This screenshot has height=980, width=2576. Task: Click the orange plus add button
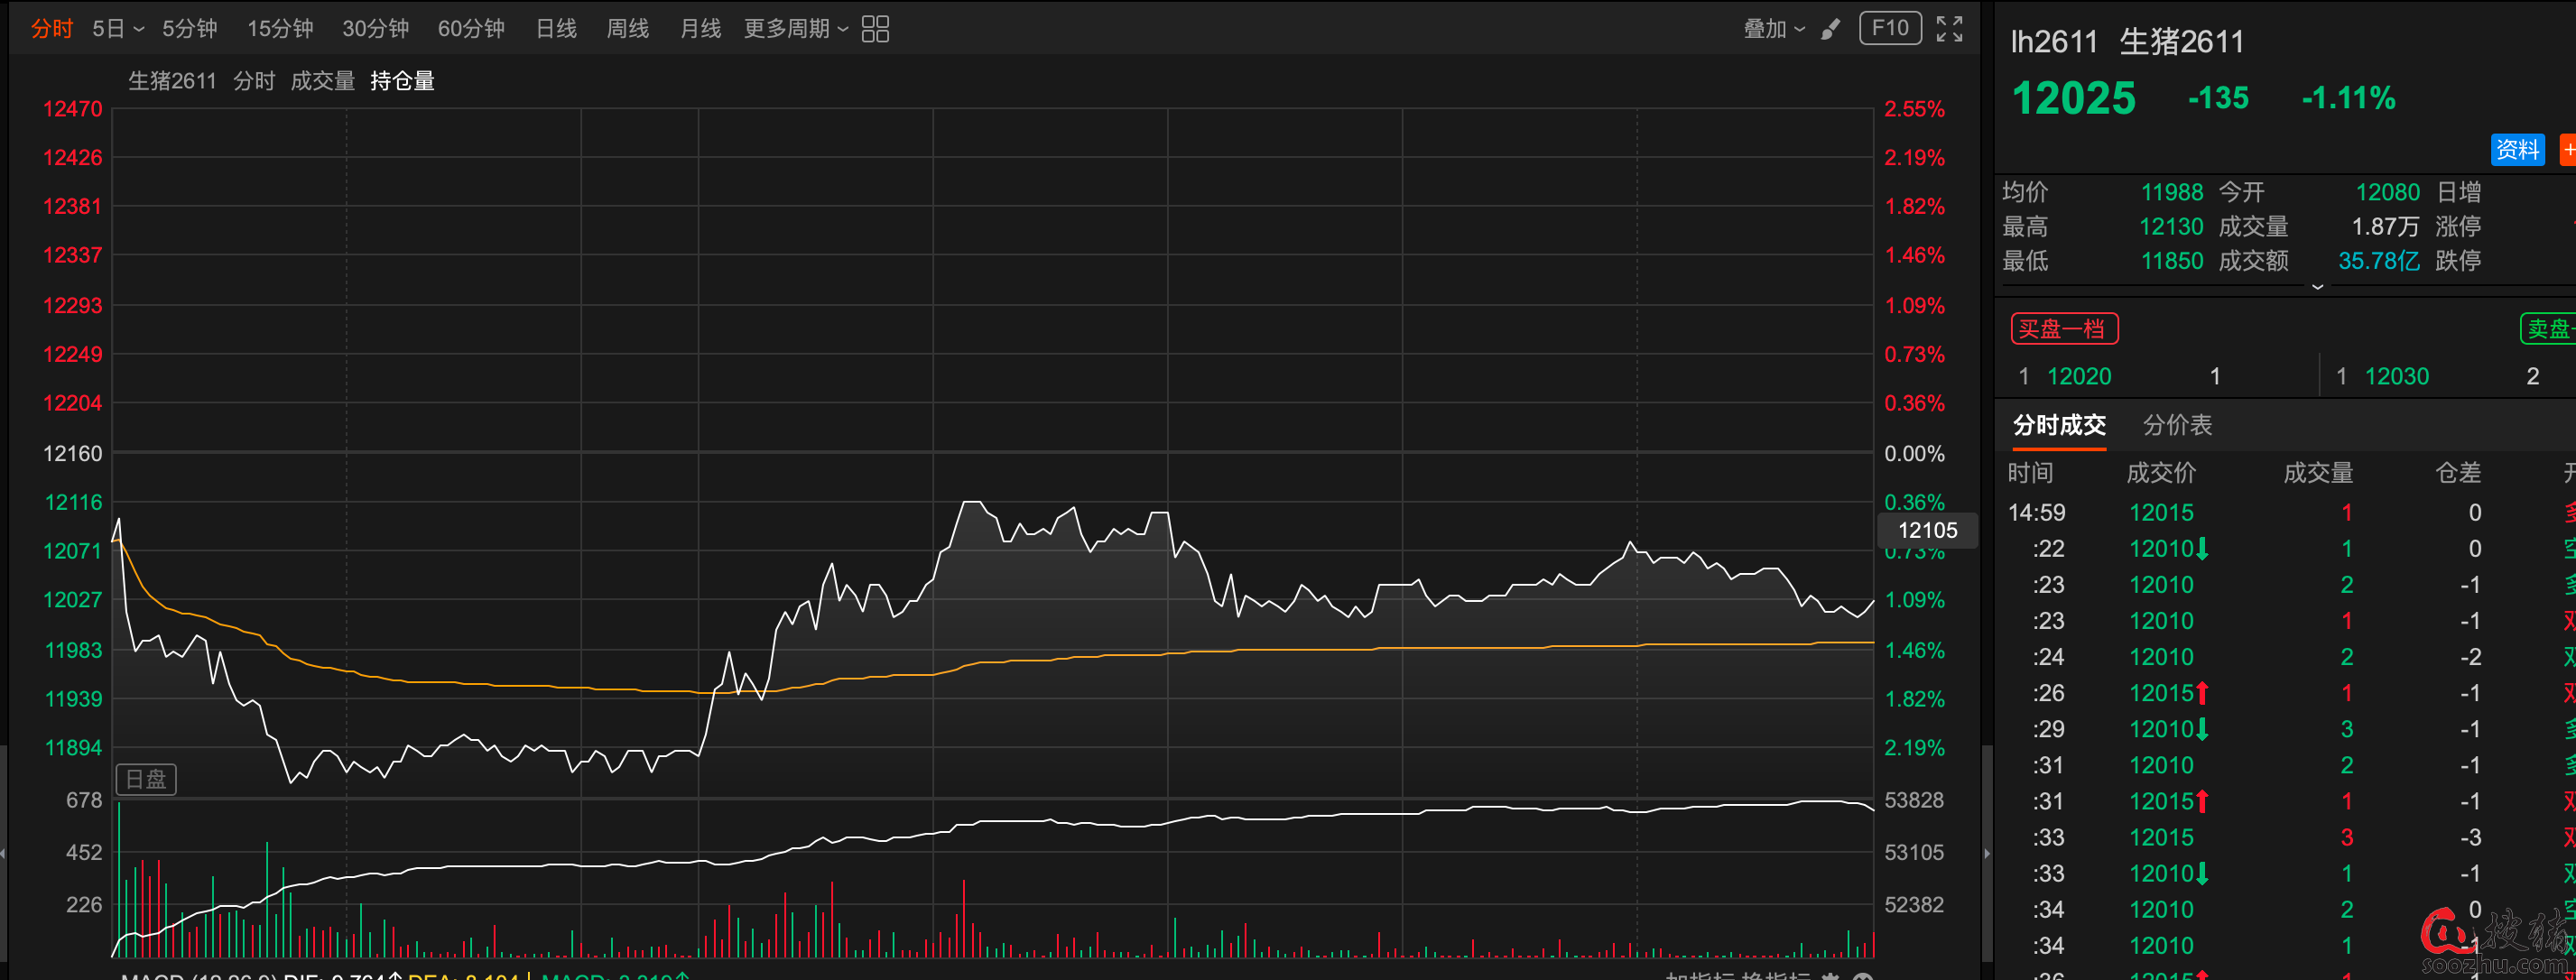coord(2567,150)
